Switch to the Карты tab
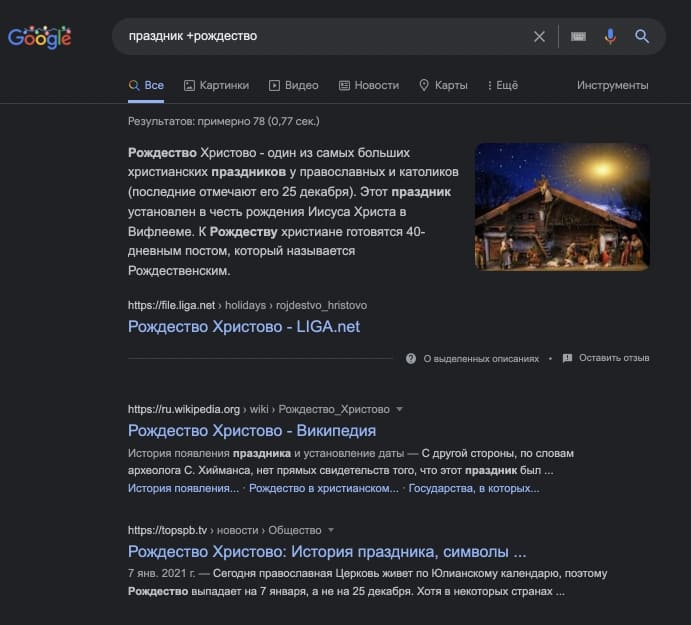Viewport: 691px width, 625px height. [x=443, y=86]
